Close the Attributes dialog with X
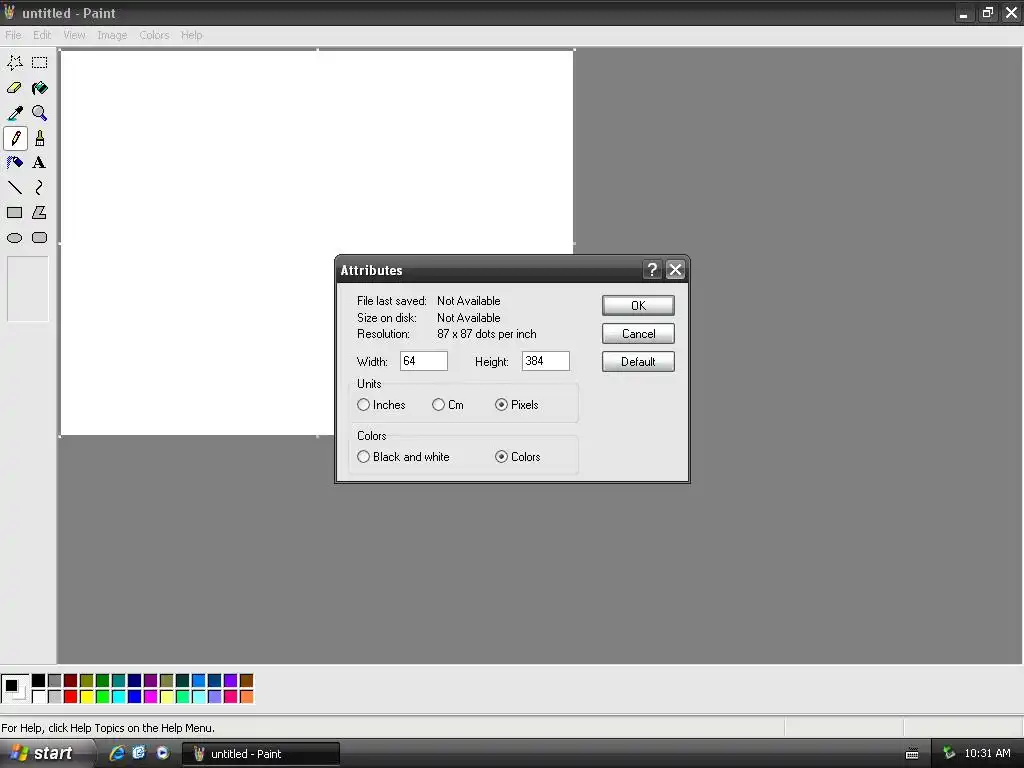 [x=675, y=270]
